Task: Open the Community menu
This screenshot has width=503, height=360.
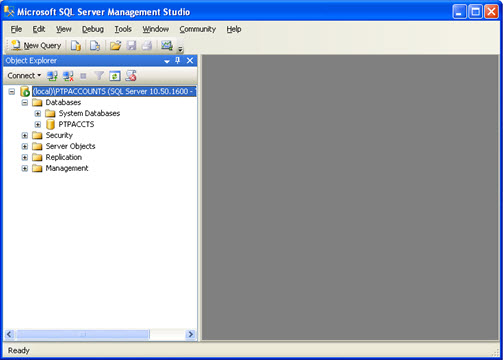Action: (198, 29)
